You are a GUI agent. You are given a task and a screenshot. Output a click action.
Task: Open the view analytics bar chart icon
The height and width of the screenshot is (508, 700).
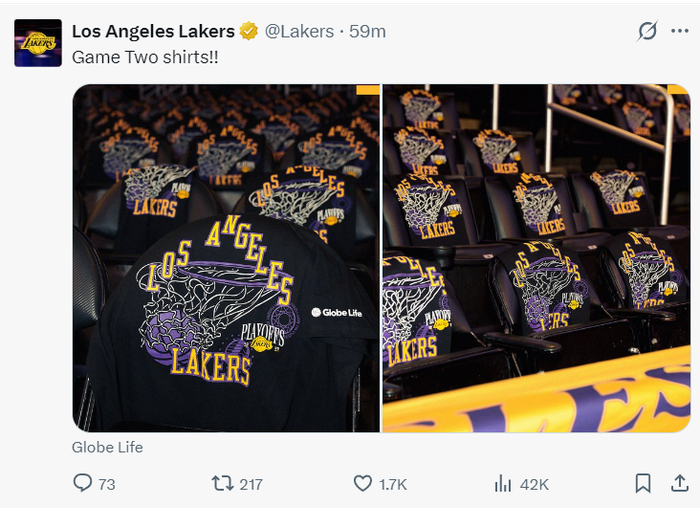503,484
